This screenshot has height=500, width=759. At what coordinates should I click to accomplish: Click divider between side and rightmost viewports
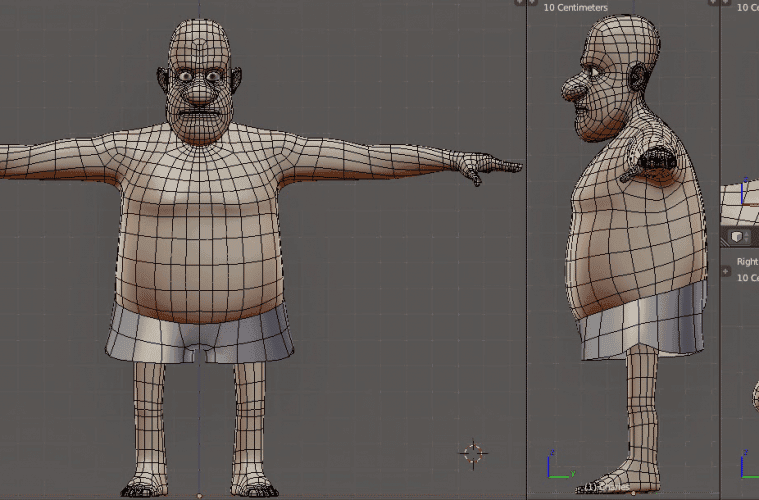[x=720, y=250]
